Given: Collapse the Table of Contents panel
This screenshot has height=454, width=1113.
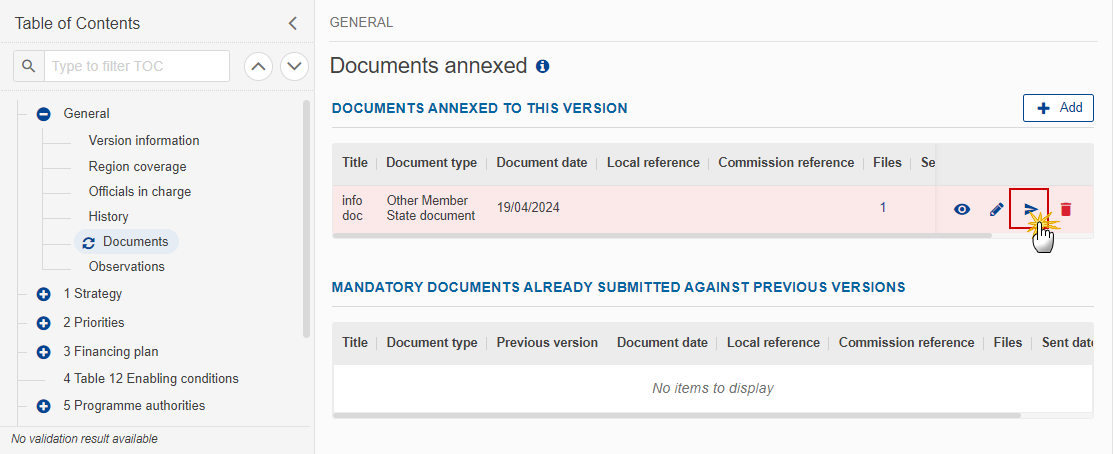Looking at the screenshot, I should [x=292, y=23].
